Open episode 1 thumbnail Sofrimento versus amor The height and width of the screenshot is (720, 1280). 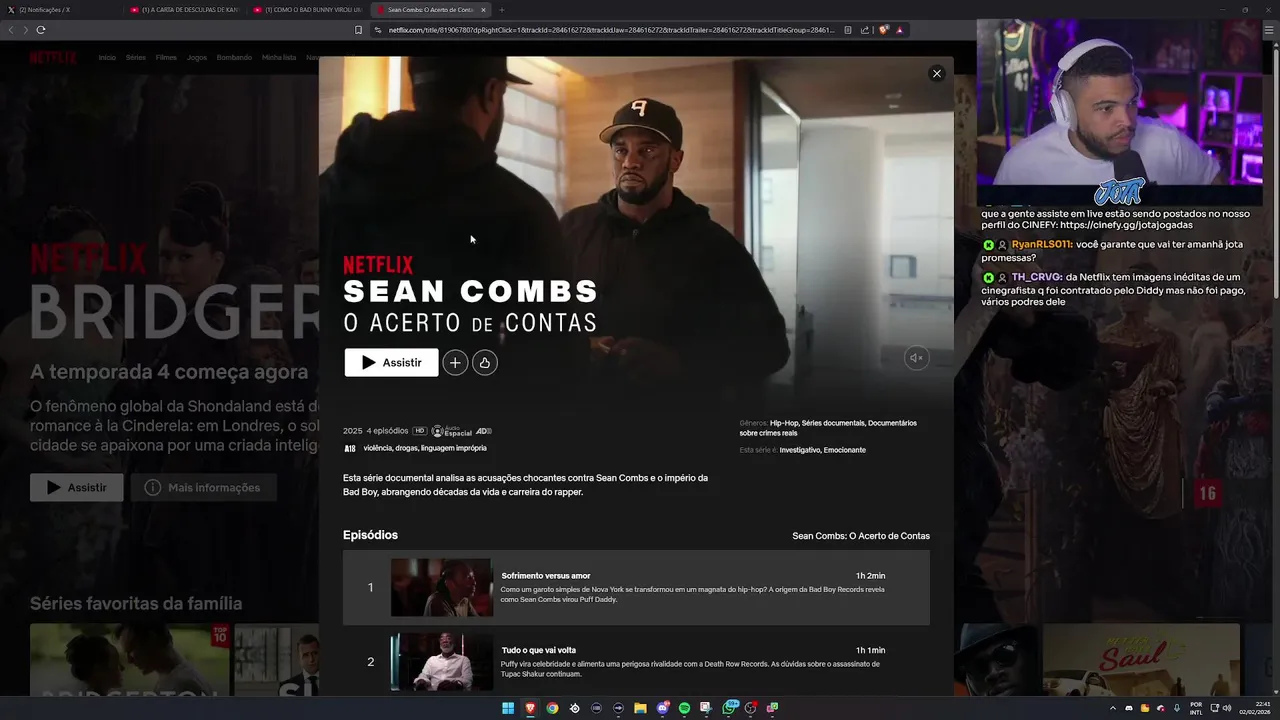pos(441,587)
